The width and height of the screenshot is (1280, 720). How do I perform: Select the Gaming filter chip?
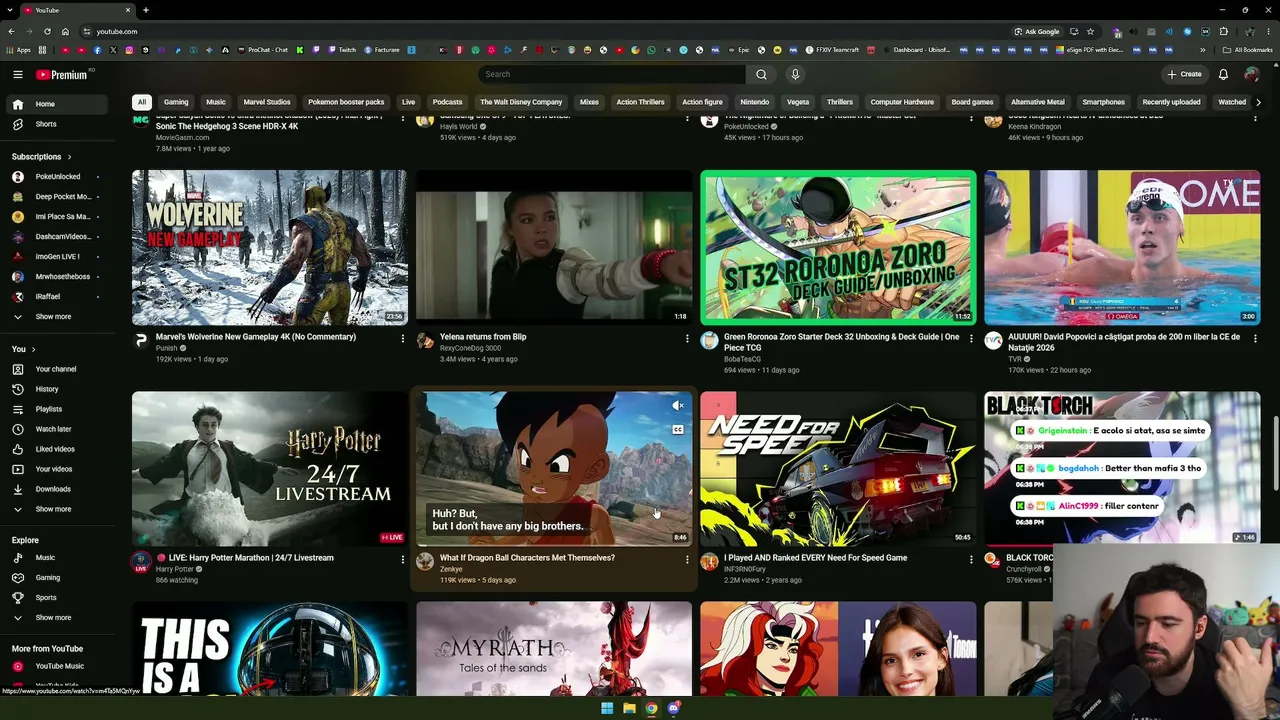coord(176,102)
